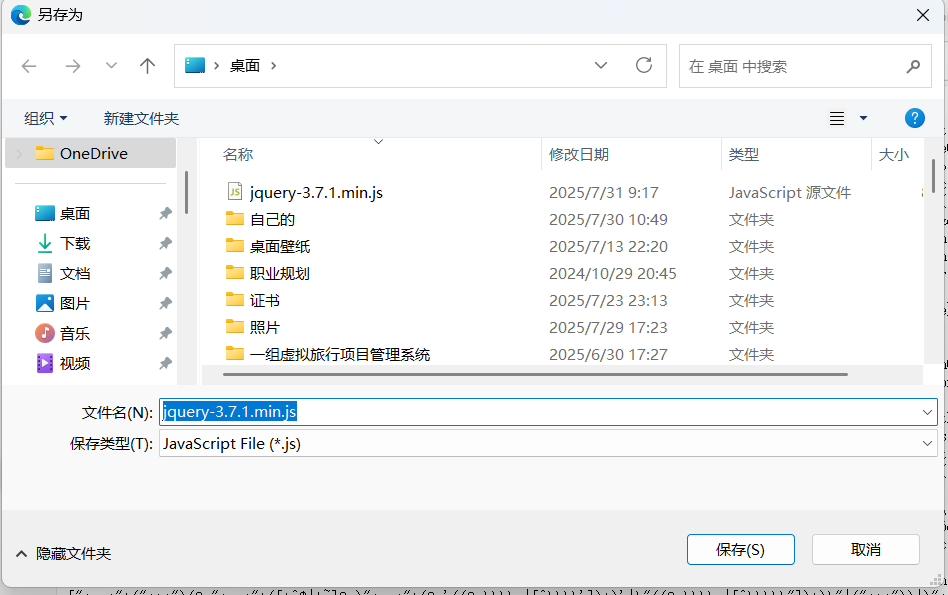This screenshot has width=948, height=595.
Task: Select file jquery-3.7.1.min.js in list
Action: tap(316, 192)
